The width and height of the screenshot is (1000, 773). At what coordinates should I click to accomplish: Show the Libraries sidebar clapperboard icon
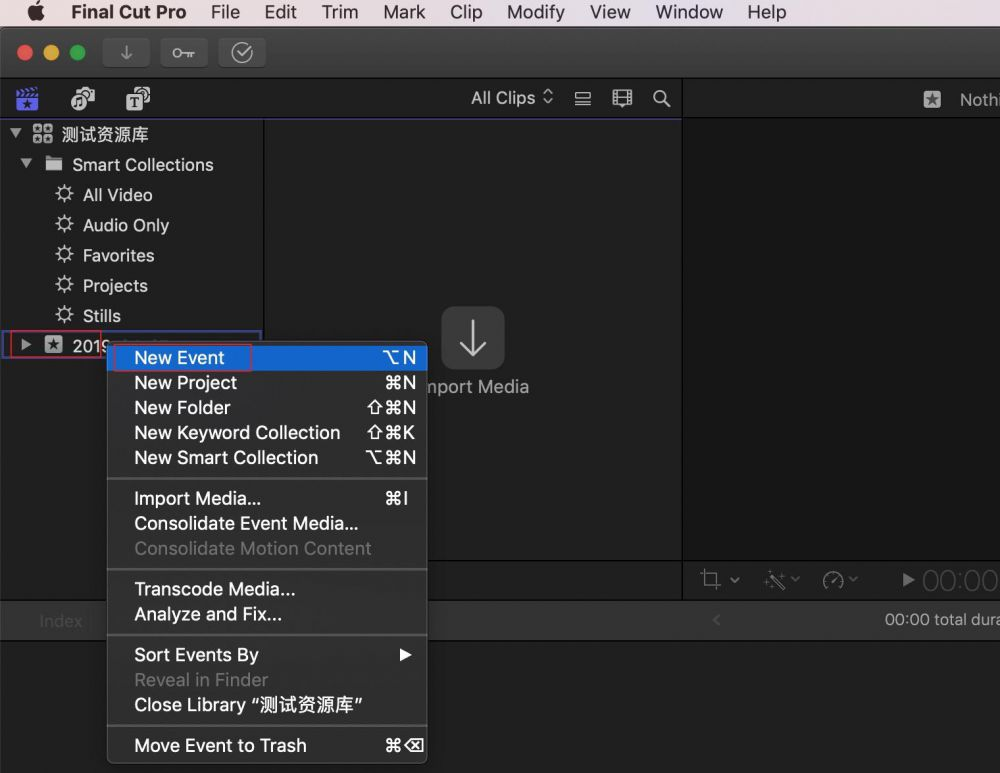(27, 99)
